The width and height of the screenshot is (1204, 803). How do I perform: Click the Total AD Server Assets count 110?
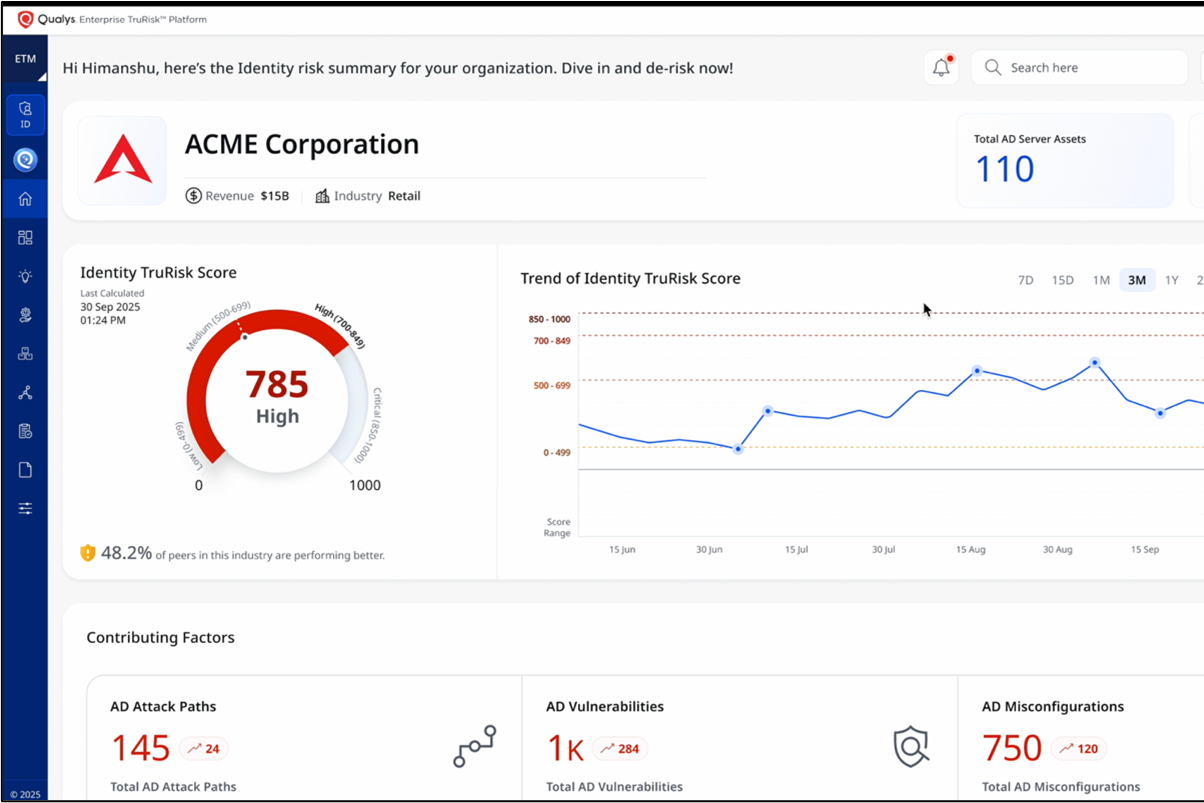[x=1004, y=169]
